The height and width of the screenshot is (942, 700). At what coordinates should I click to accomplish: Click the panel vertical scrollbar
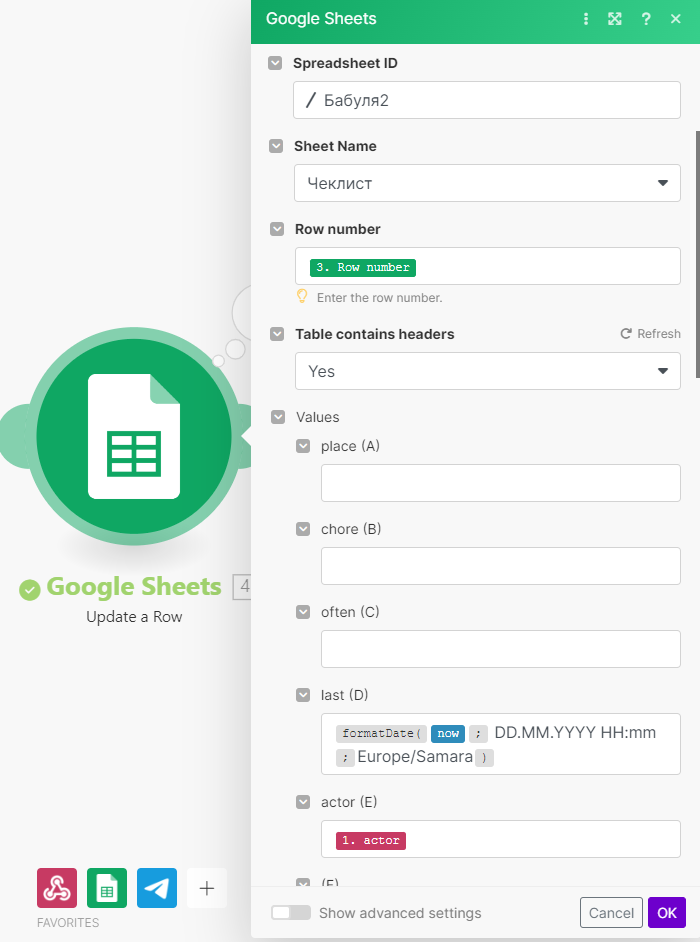click(x=697, y=254)
